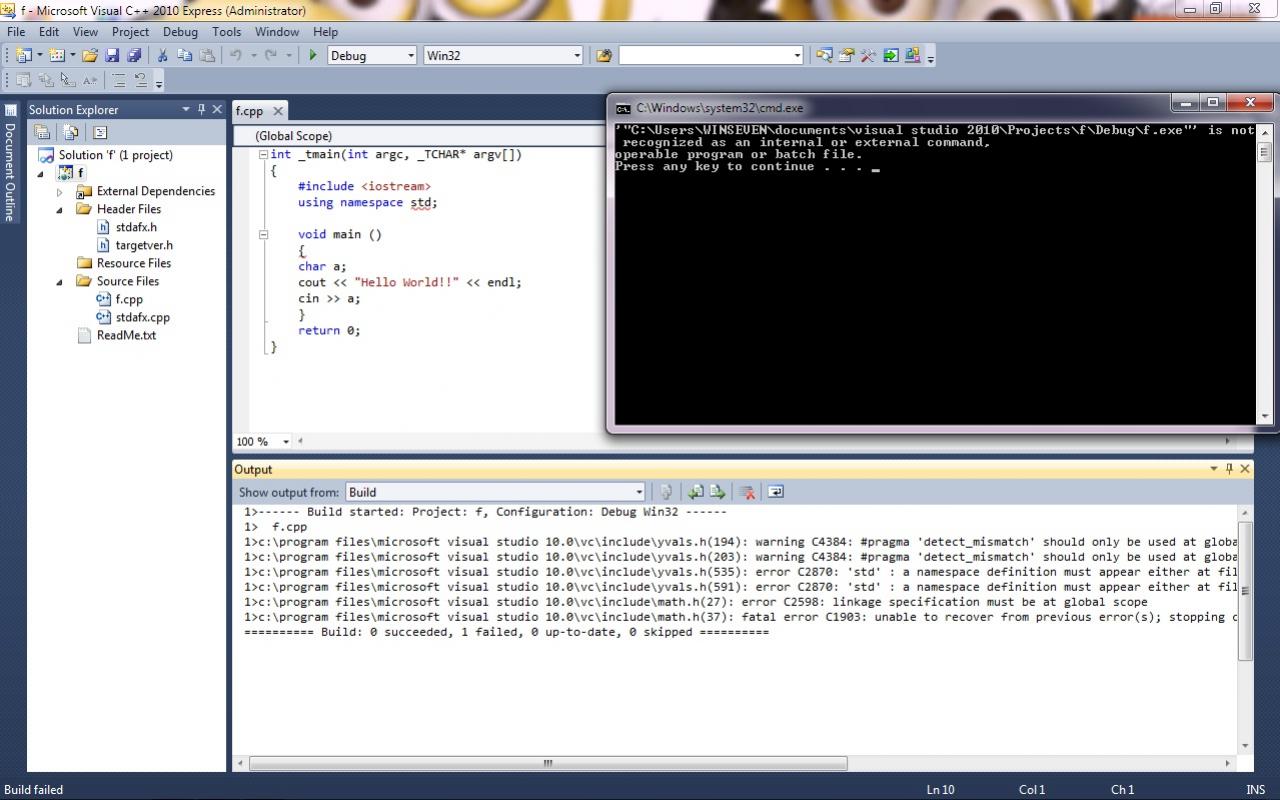Image resolution: width=1280 pixels, height=800 pixels.
Task: Click the New Project toolbar icon
Action: 23,56
